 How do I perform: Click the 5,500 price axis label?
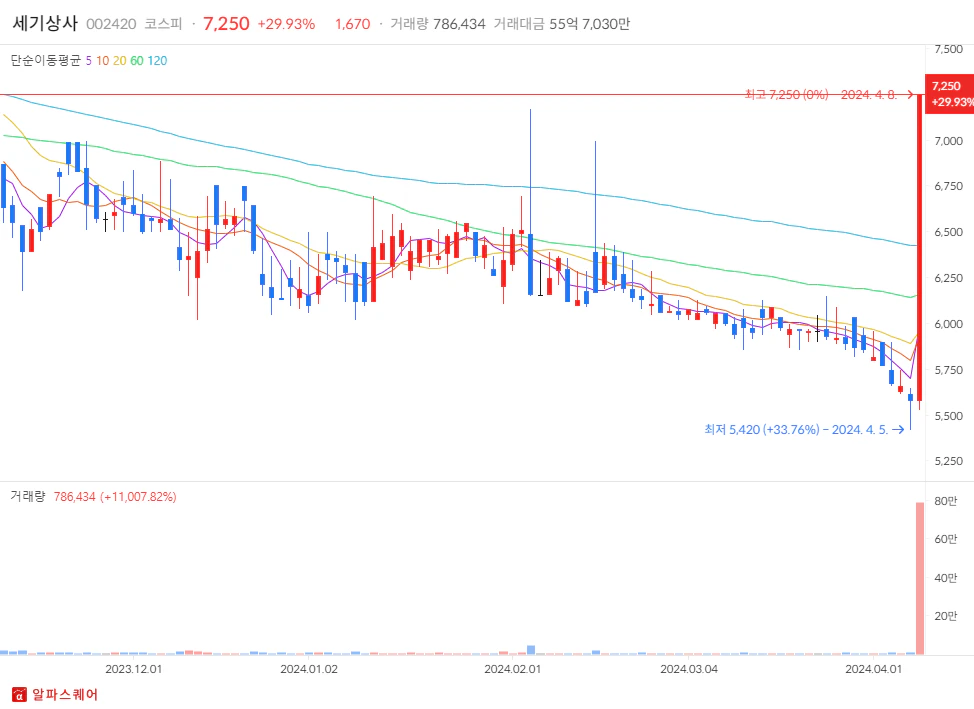949,416
